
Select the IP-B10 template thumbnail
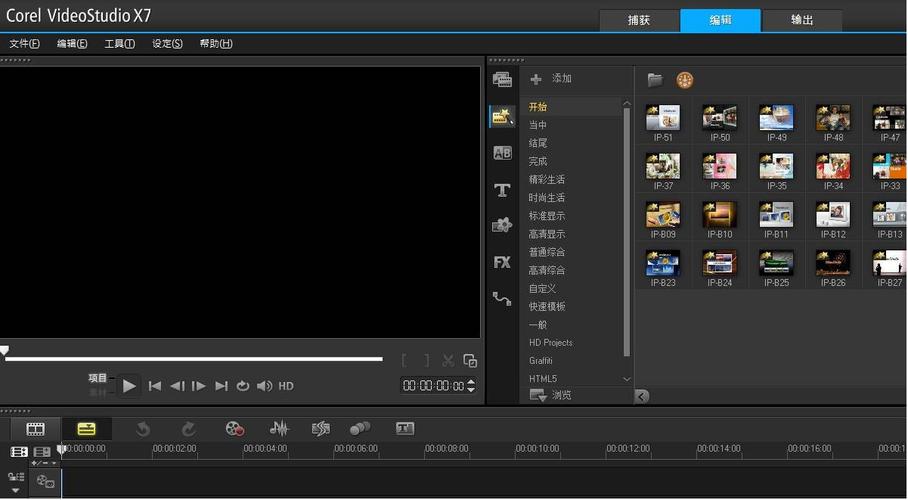coord(720,216)
